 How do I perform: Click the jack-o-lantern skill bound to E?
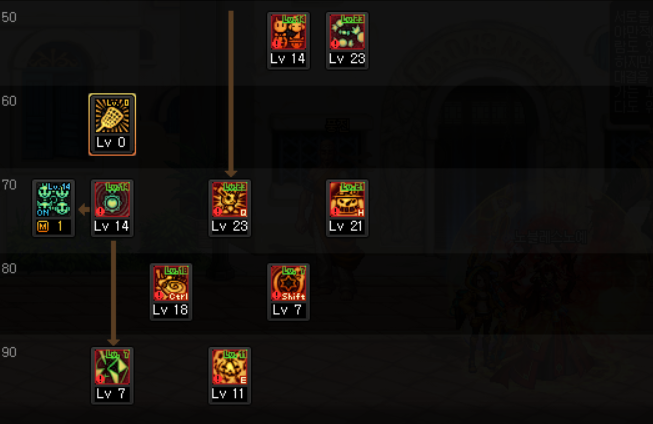tap(229, 367)
